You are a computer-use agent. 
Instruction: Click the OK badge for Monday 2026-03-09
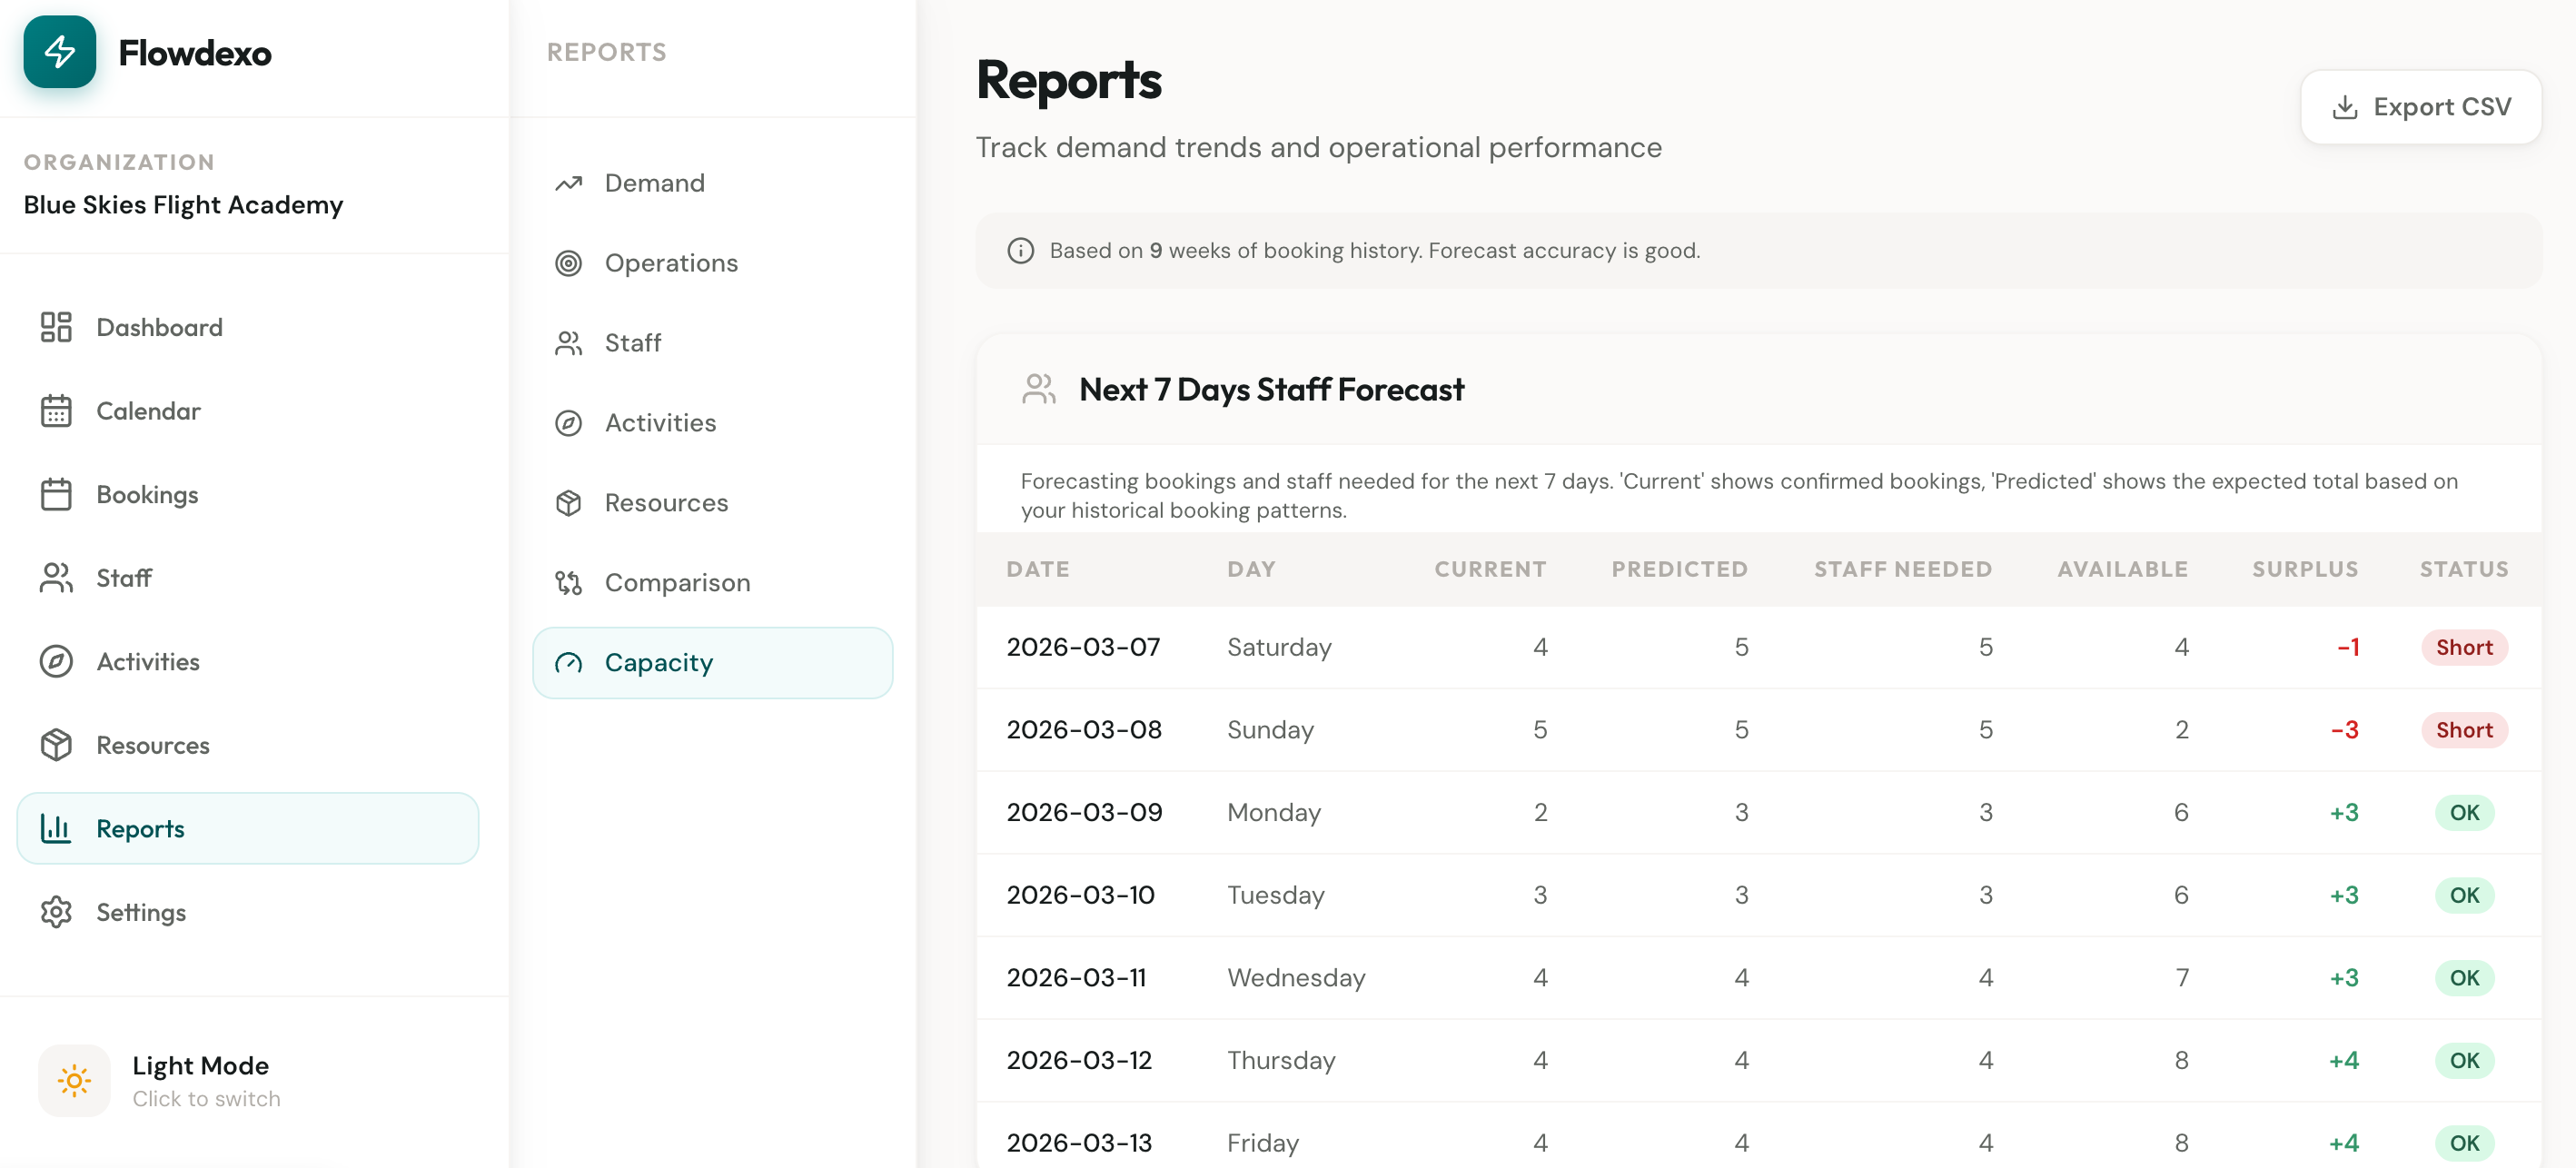[x=2465, y=812]
